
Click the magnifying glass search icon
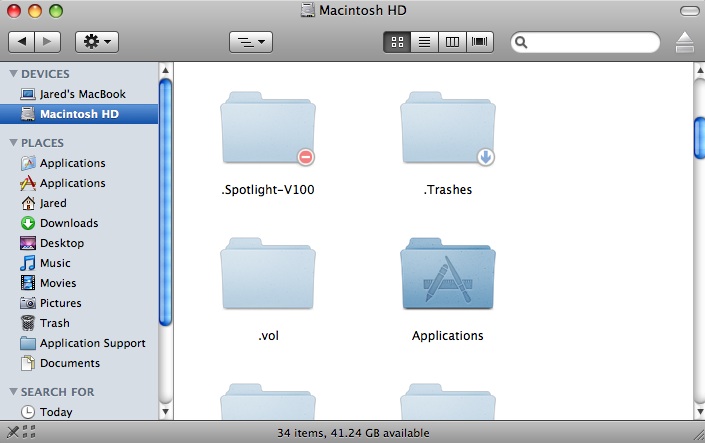point(521,42)
